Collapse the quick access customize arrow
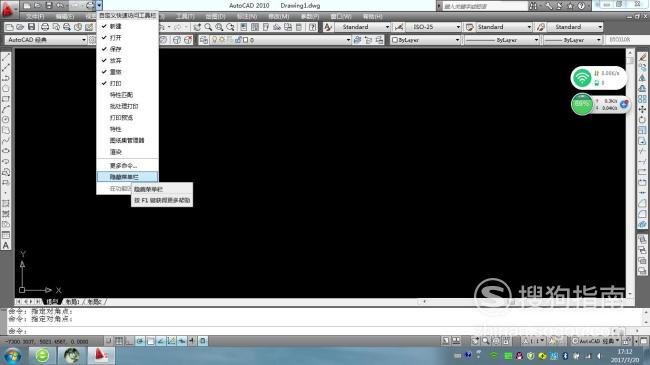Viewport: 650px width, 365px height. [x=99, y=5]
